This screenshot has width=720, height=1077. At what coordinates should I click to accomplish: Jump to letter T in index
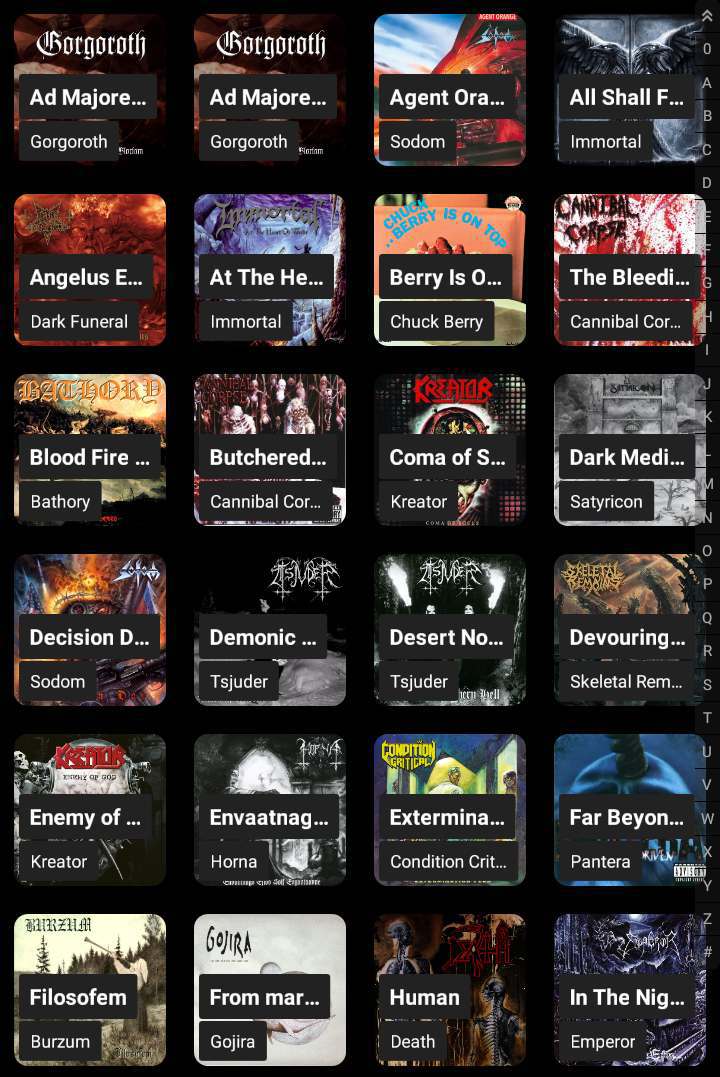(x=707, y=718)
